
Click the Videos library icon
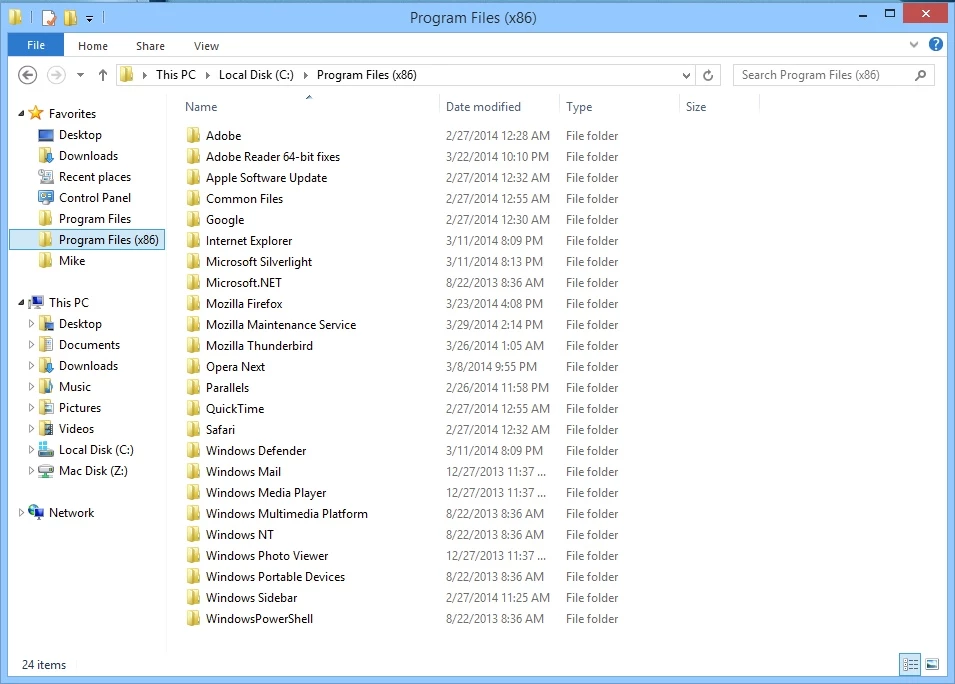46,429
